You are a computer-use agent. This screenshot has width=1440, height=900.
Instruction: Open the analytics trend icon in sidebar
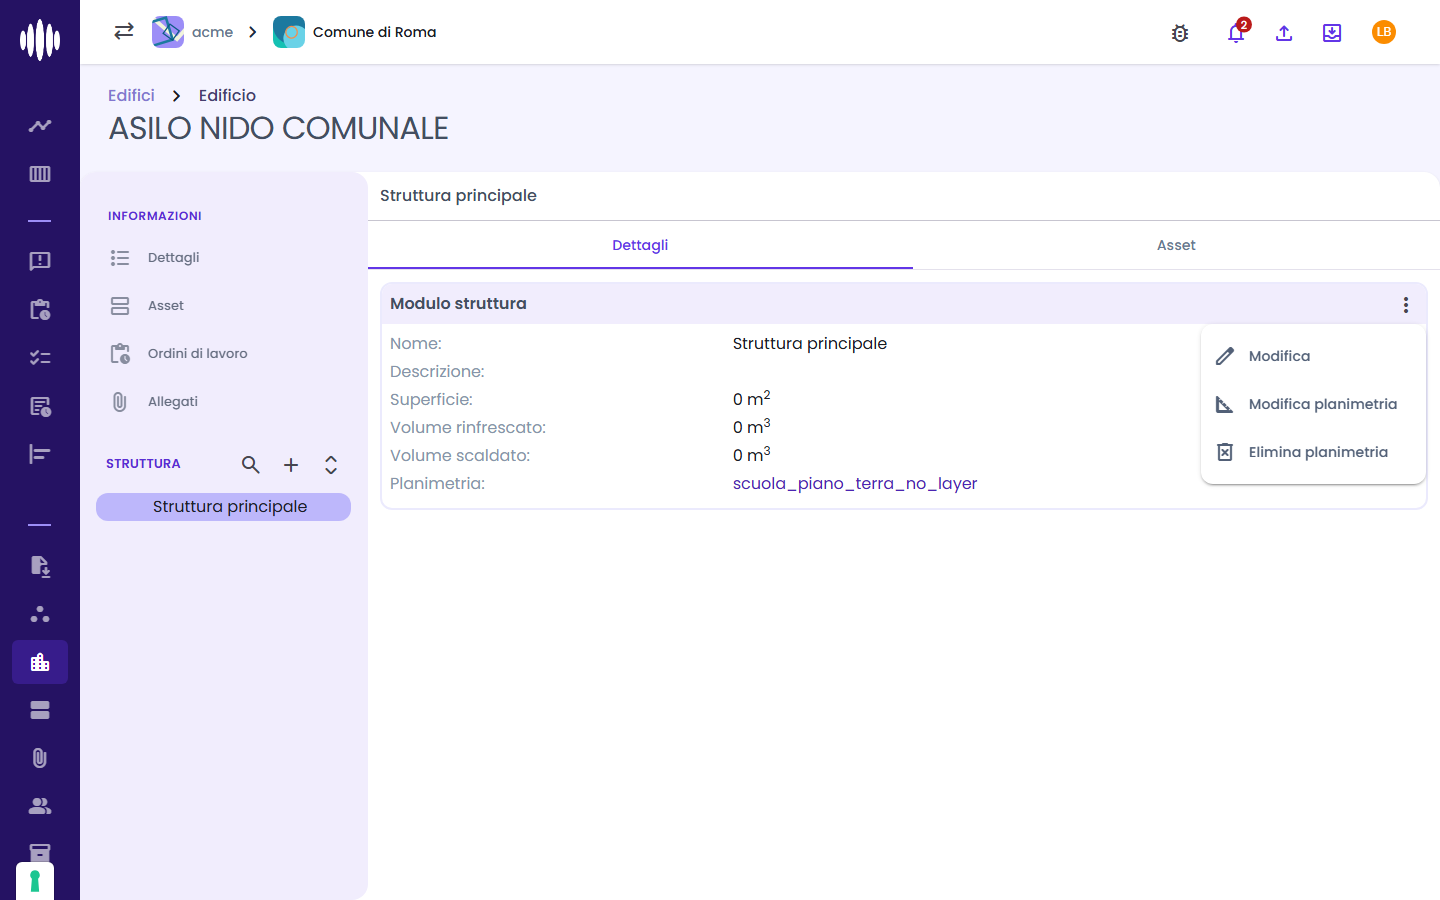[x=40, y=126]
